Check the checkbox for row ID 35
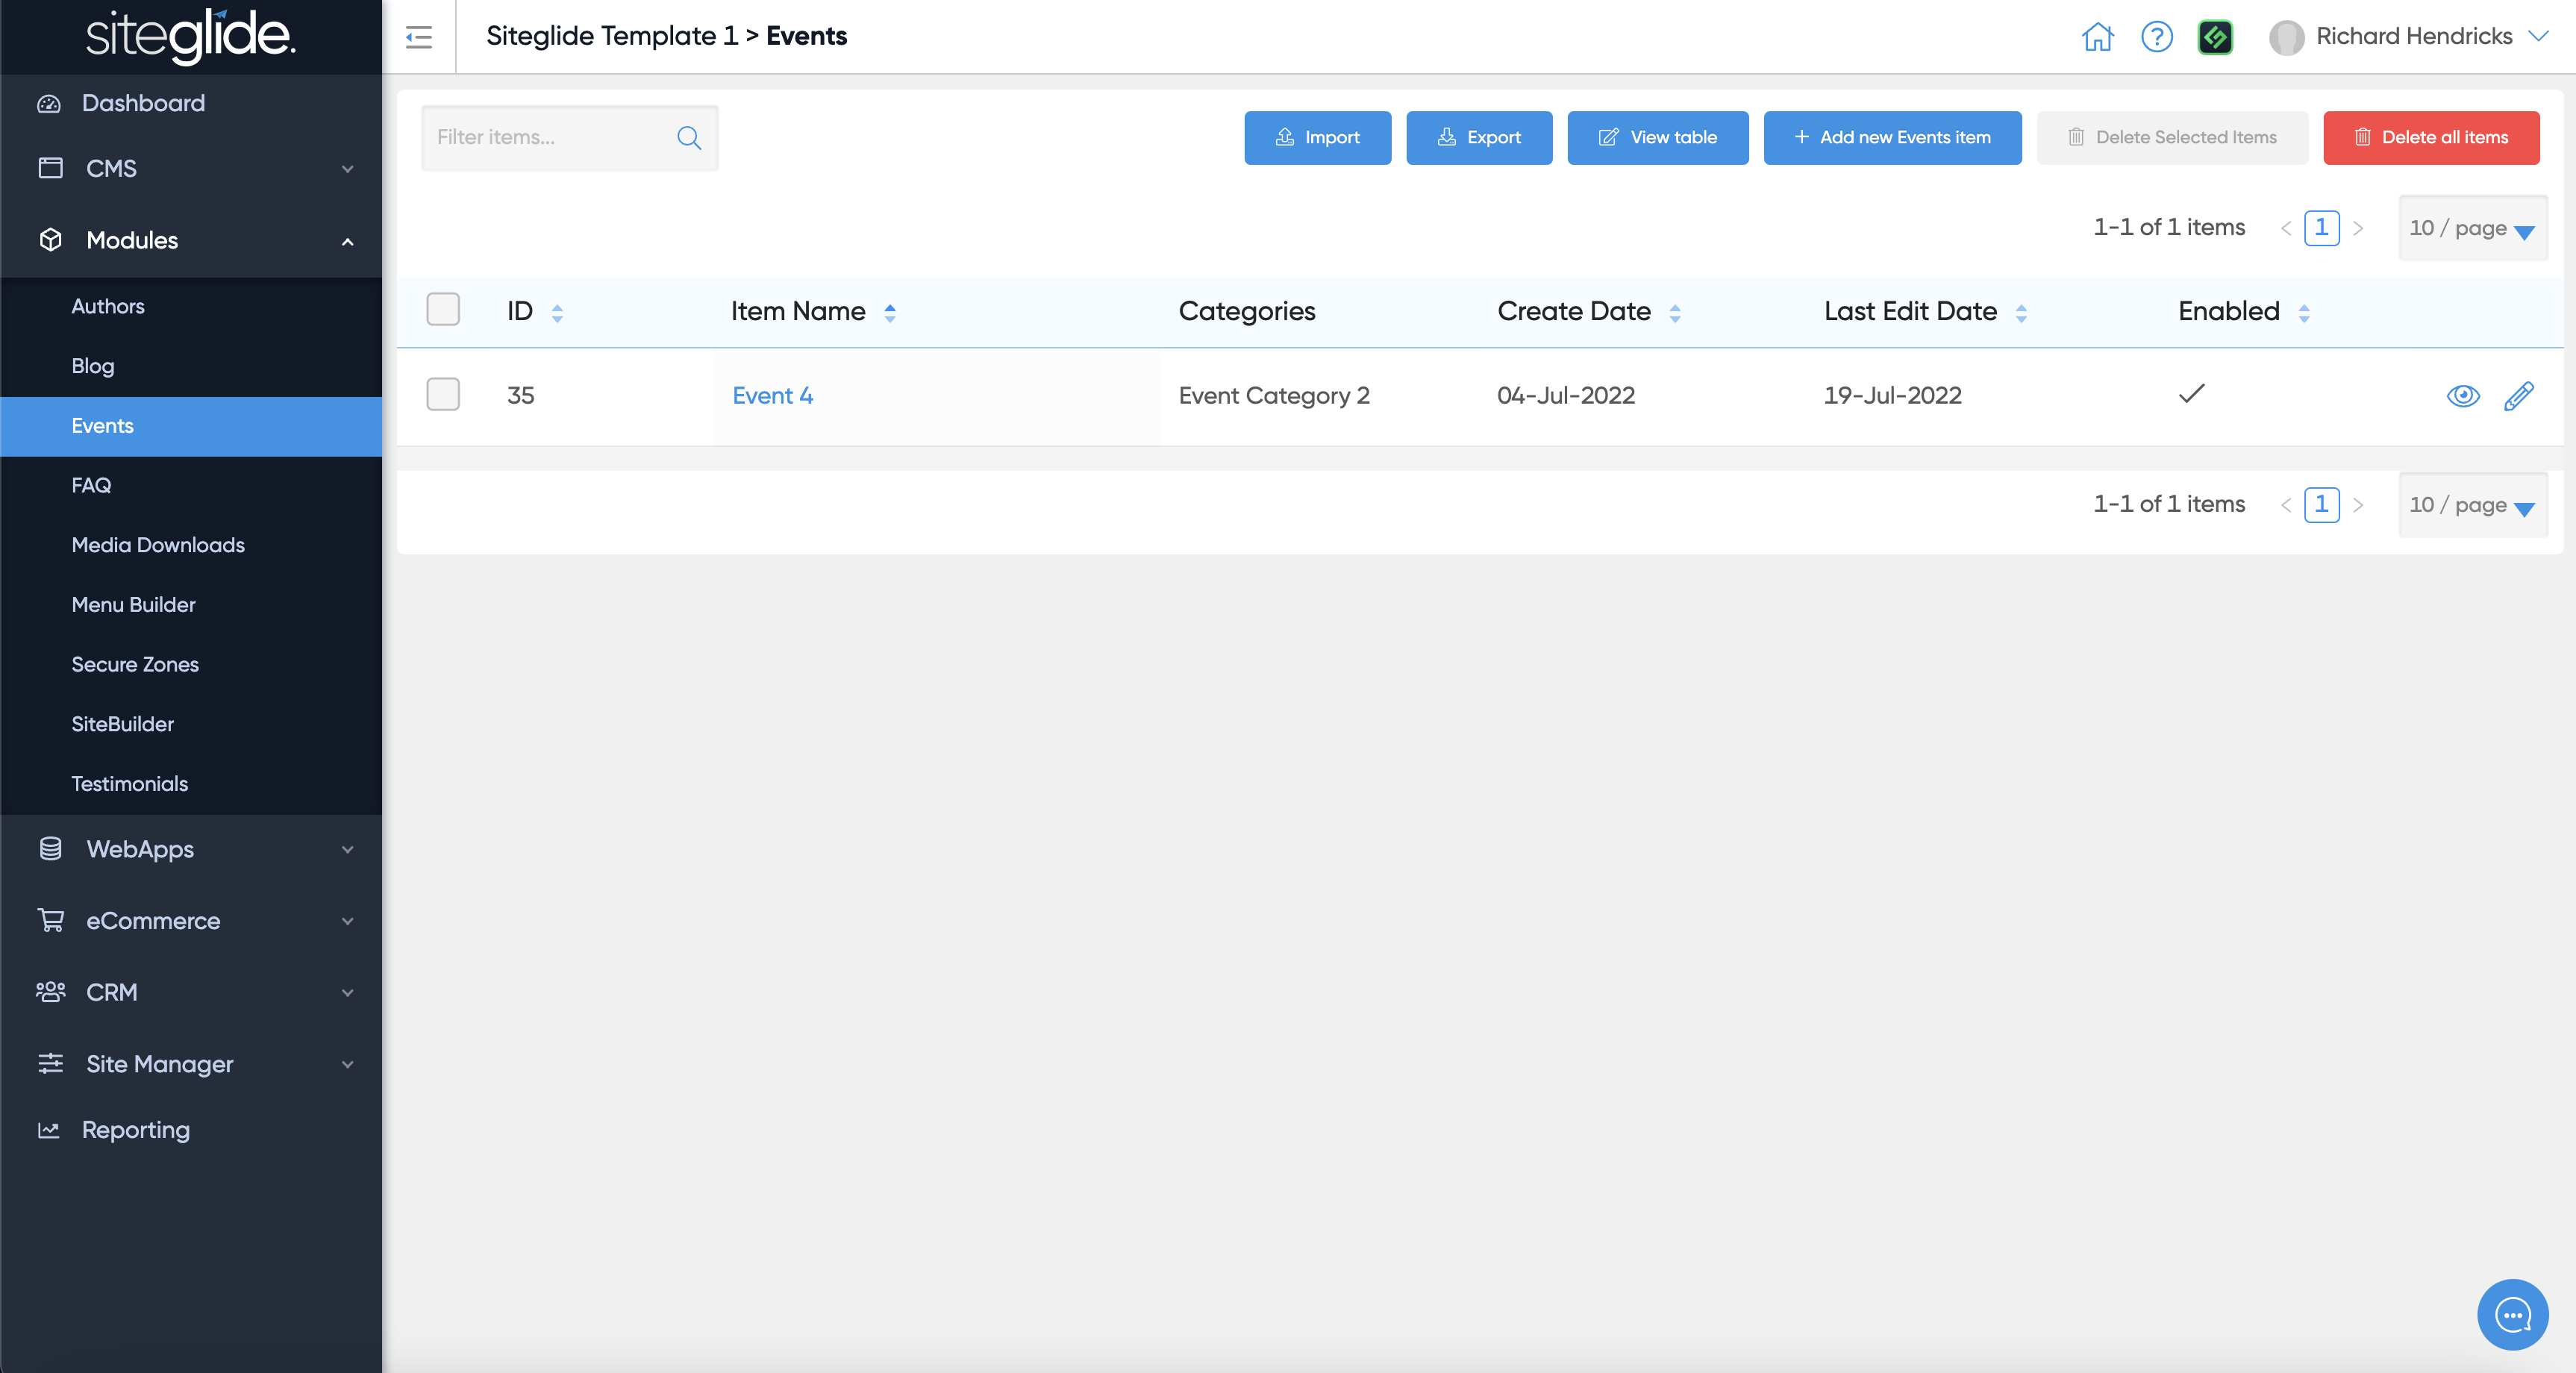This screenshot has width=2576, height=1373. tap(443, 395)
